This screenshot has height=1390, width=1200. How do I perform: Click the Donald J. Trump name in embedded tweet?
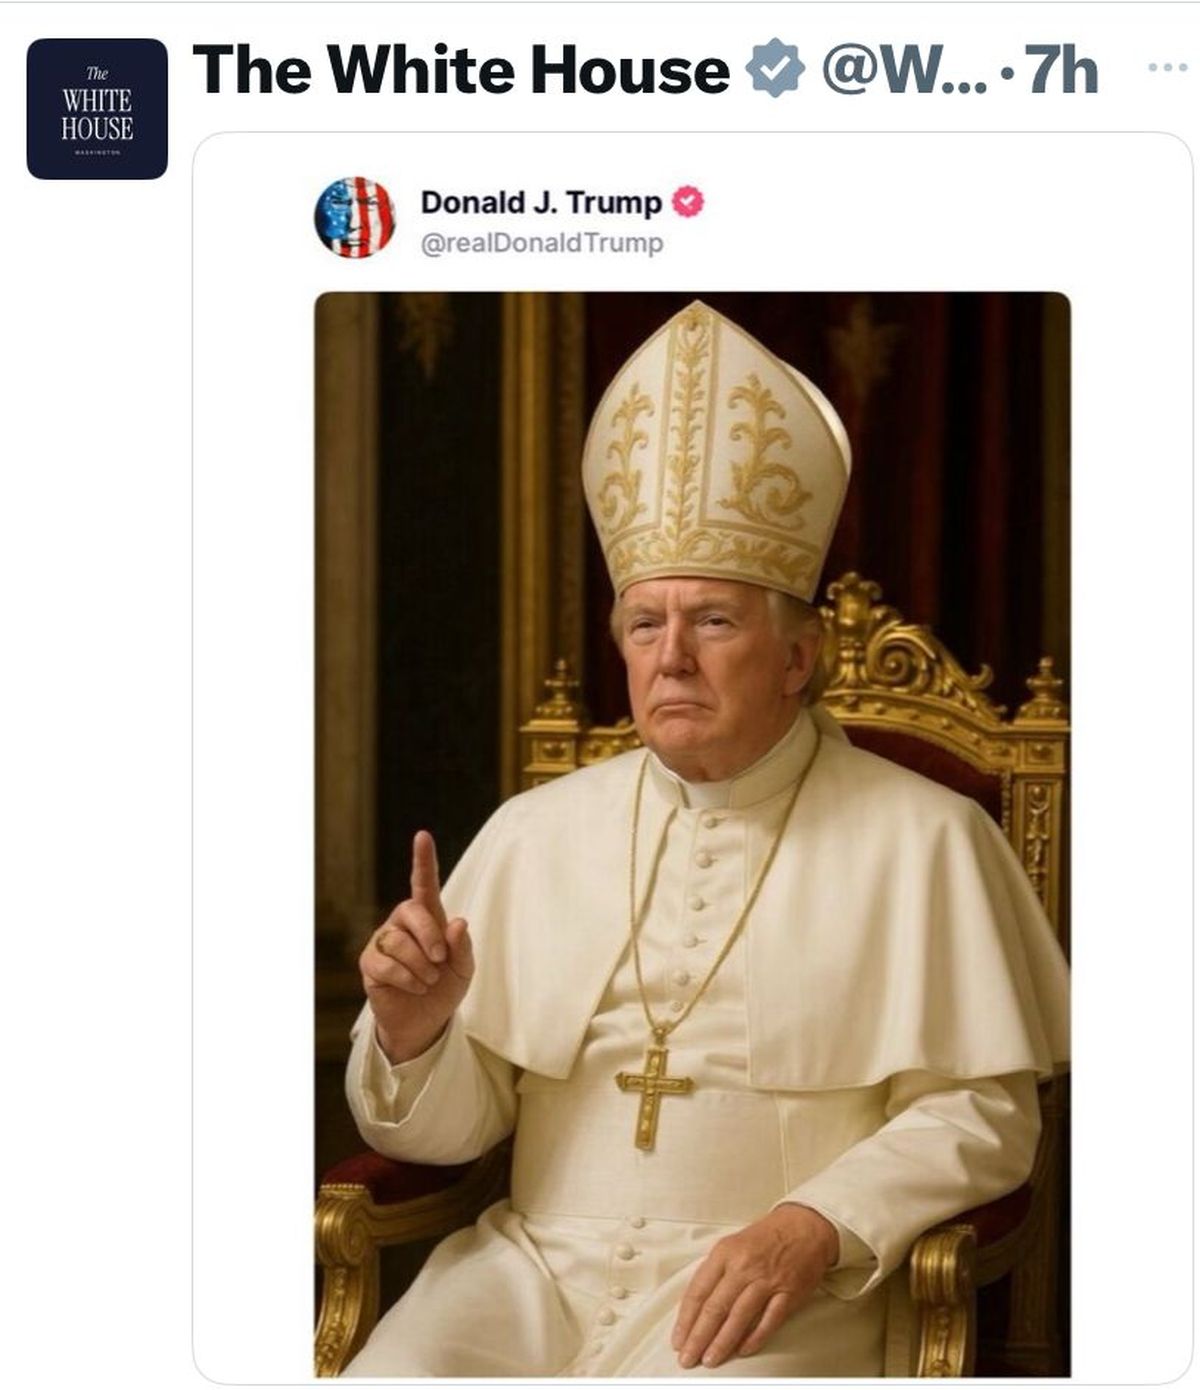coord(540,200)
